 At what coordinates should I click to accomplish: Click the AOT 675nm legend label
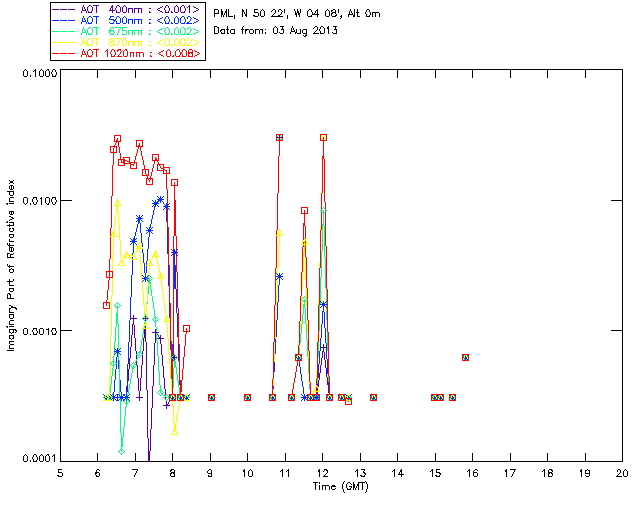click(x=140, y=31)
